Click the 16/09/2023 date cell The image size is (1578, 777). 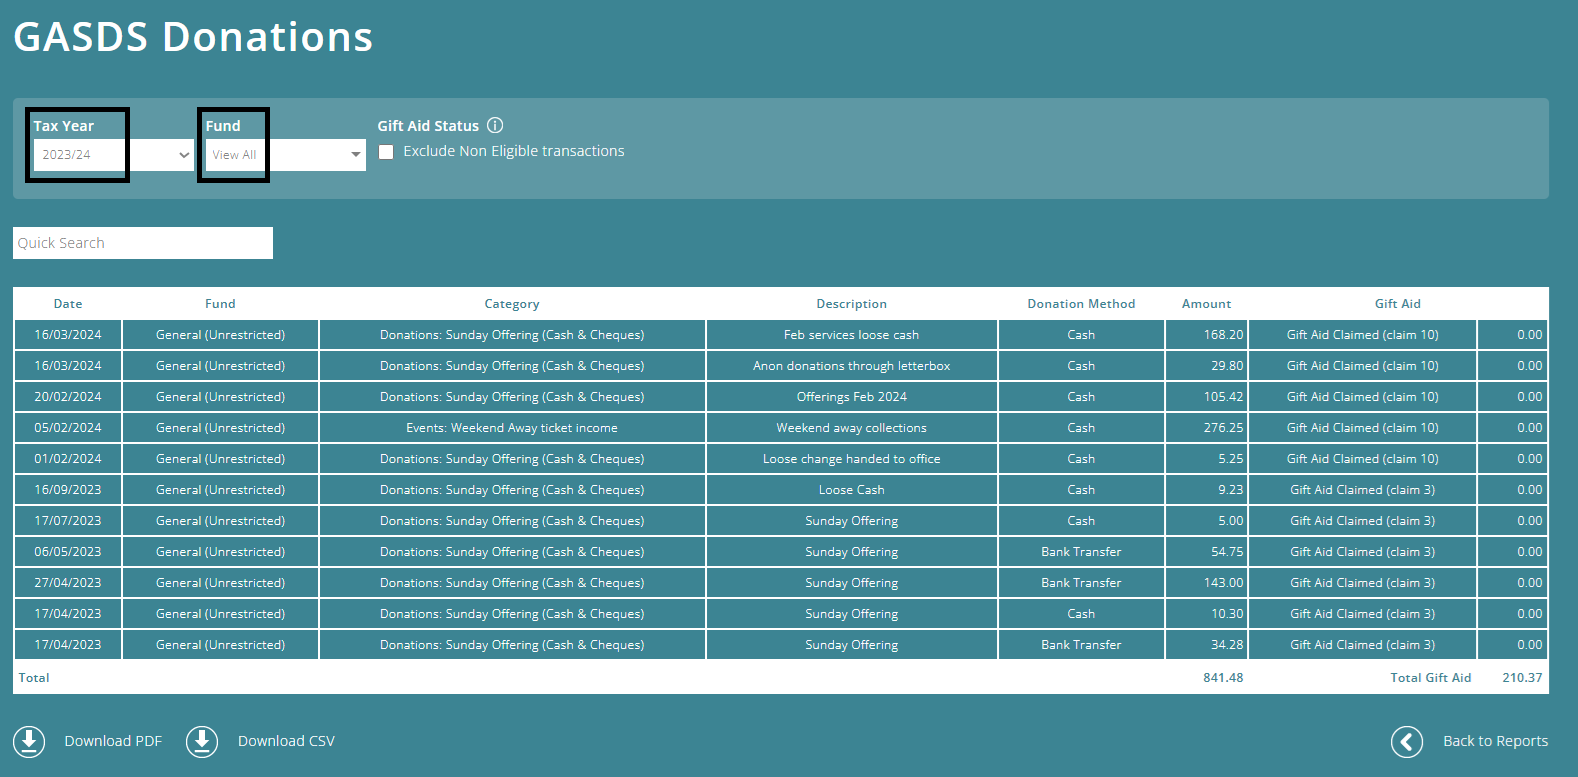pyautogui.click(x=68, y=490)
